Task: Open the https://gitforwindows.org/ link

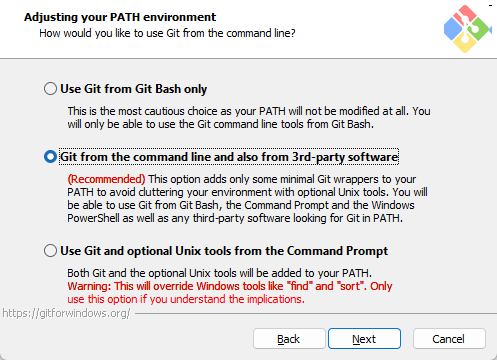Action: [x=66, y=313]
